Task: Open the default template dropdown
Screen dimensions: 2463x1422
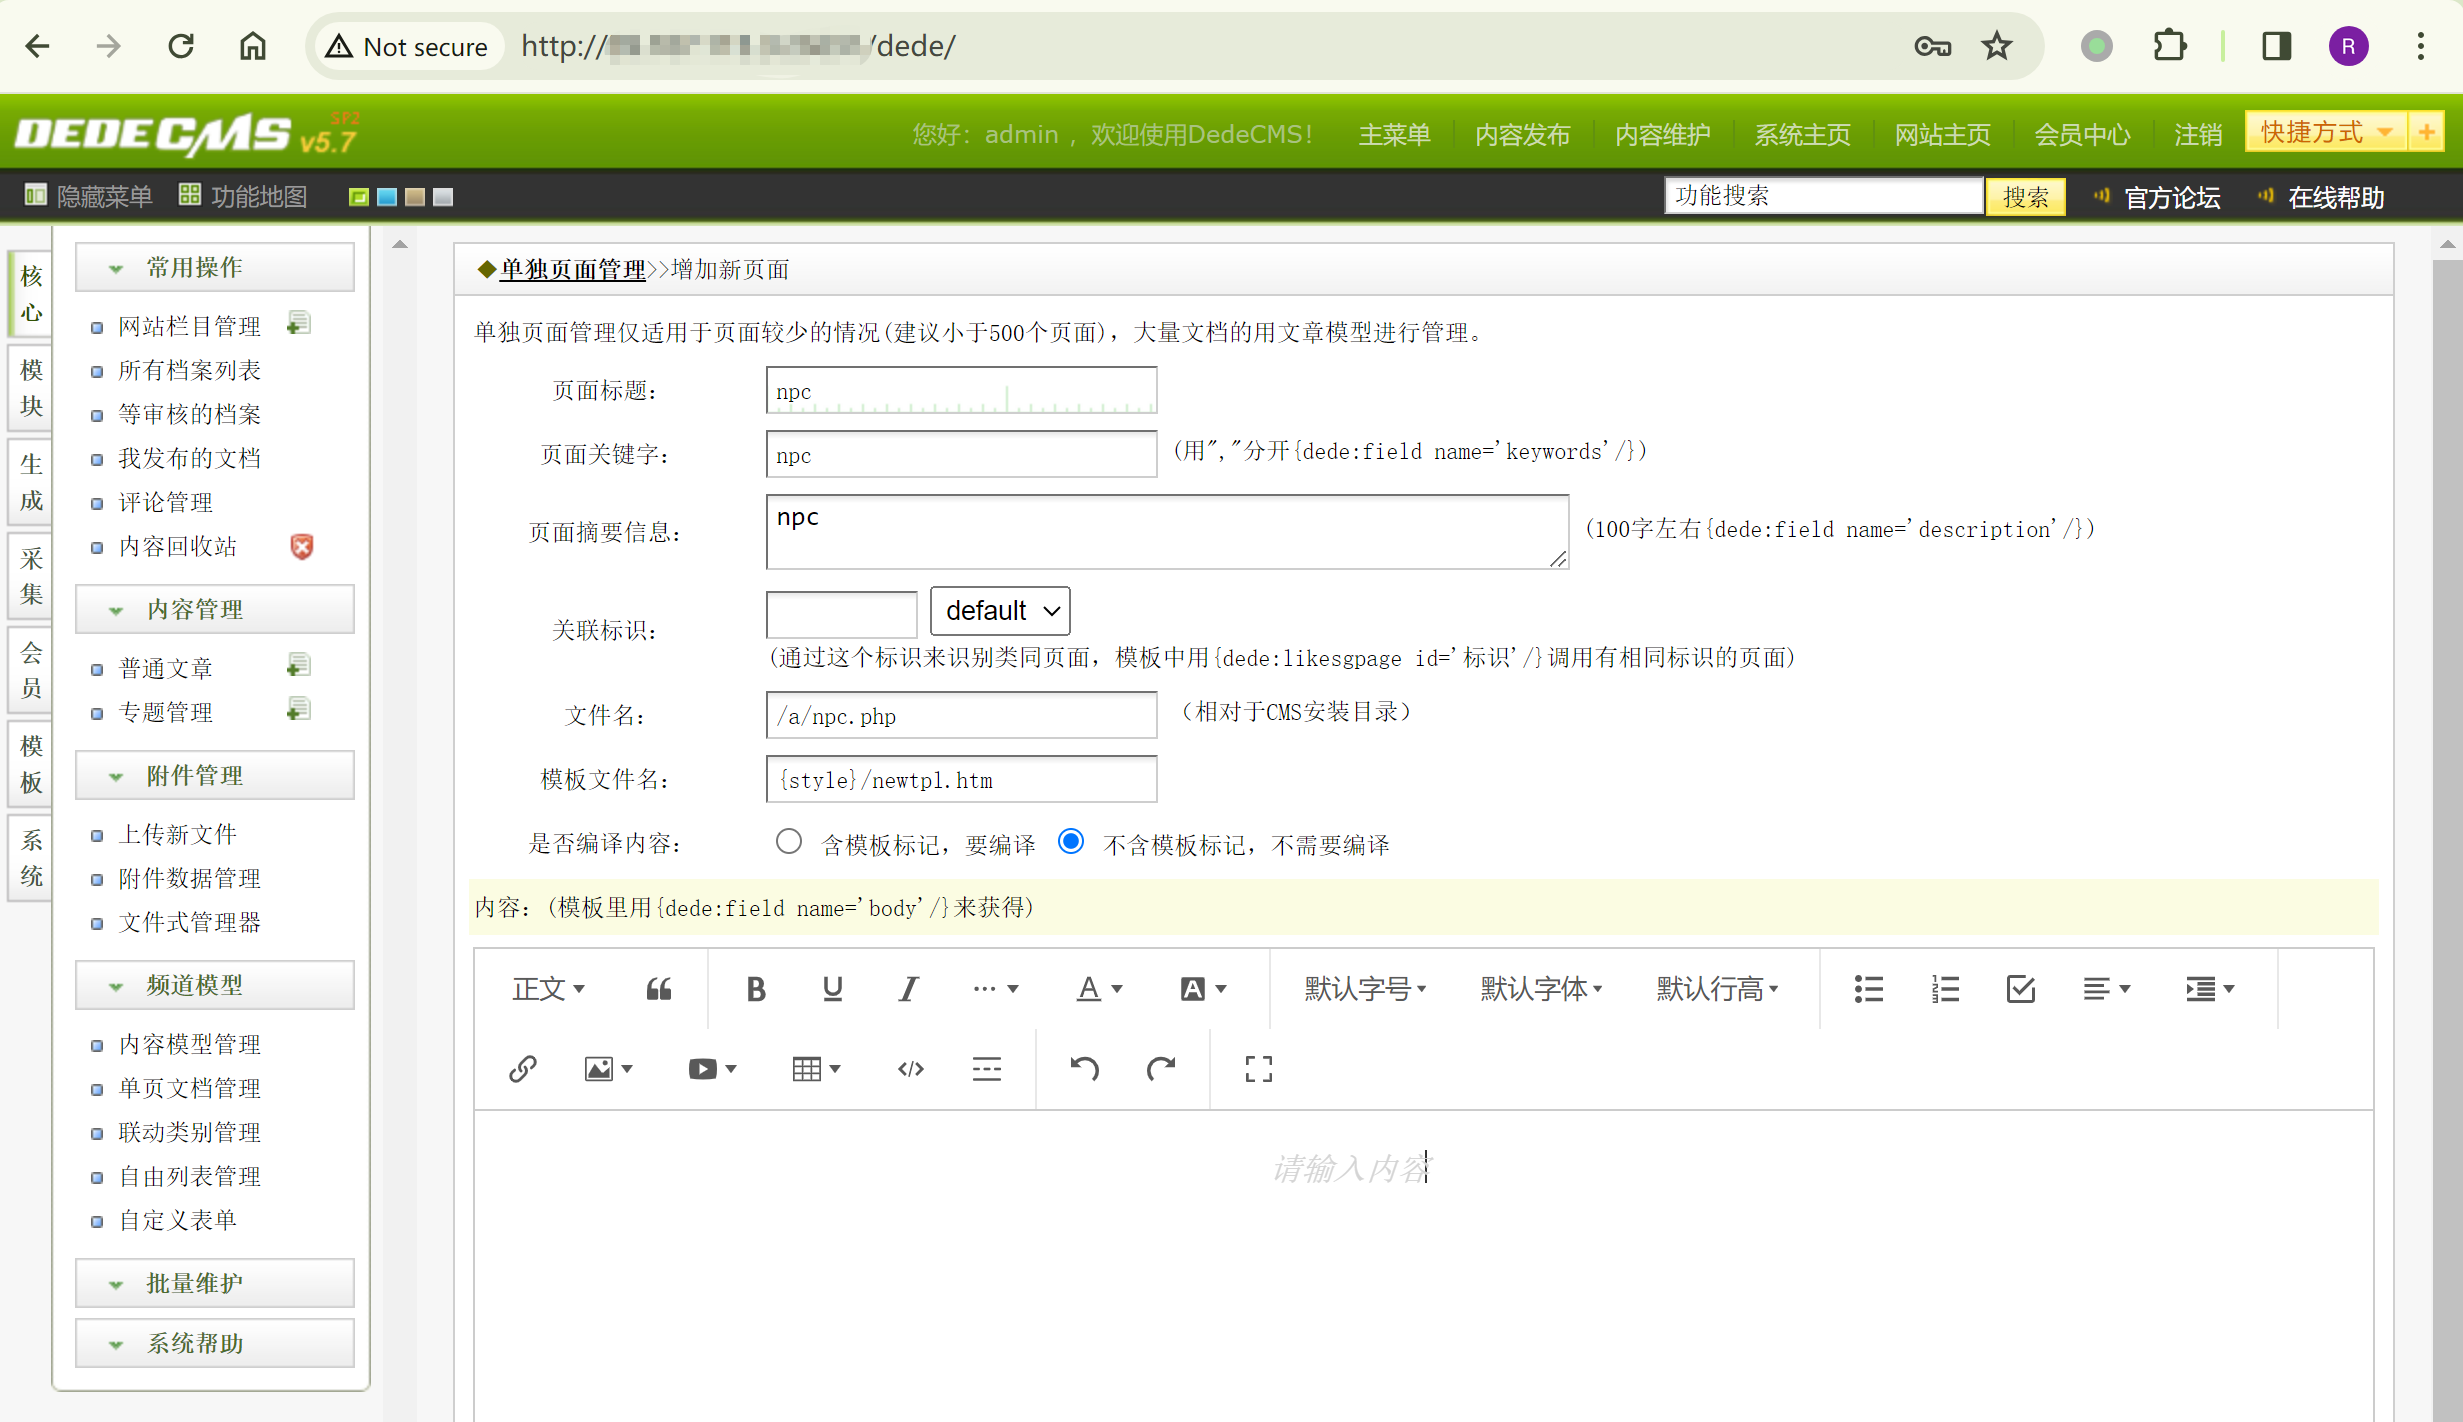Action: (x=999, y=611)
